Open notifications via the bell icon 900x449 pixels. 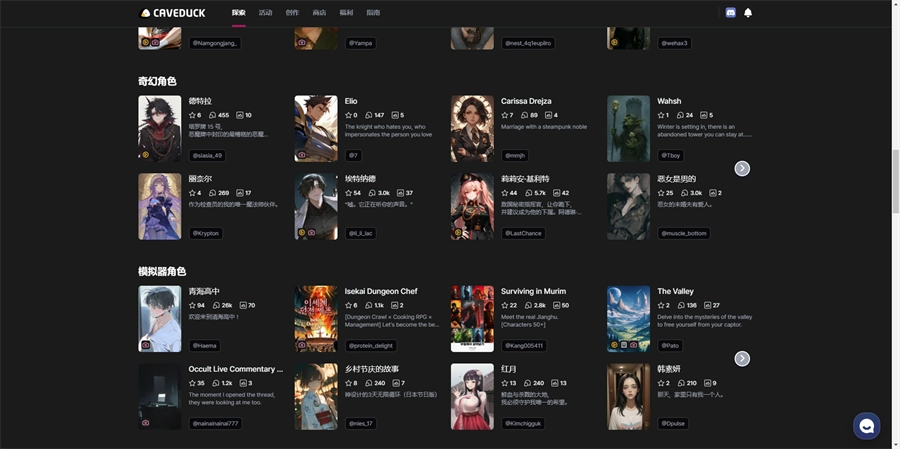(748, 13)
